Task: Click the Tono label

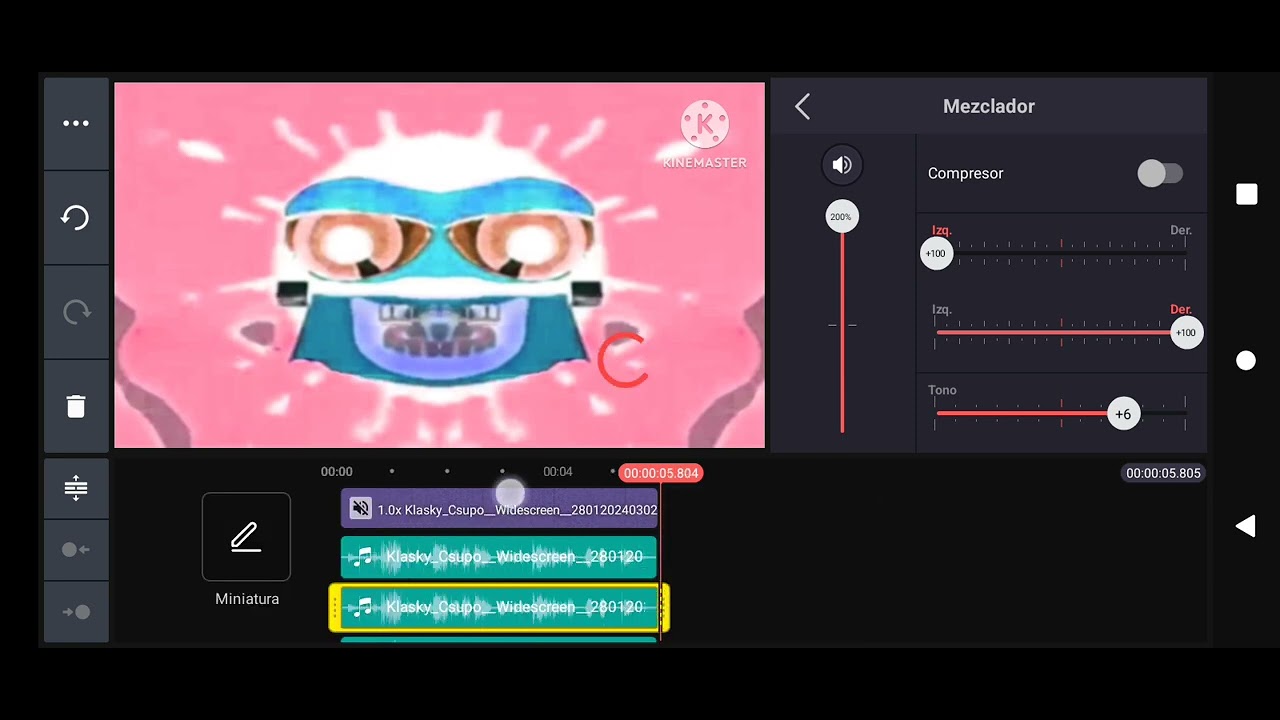Action: click(x=942, y=390)
